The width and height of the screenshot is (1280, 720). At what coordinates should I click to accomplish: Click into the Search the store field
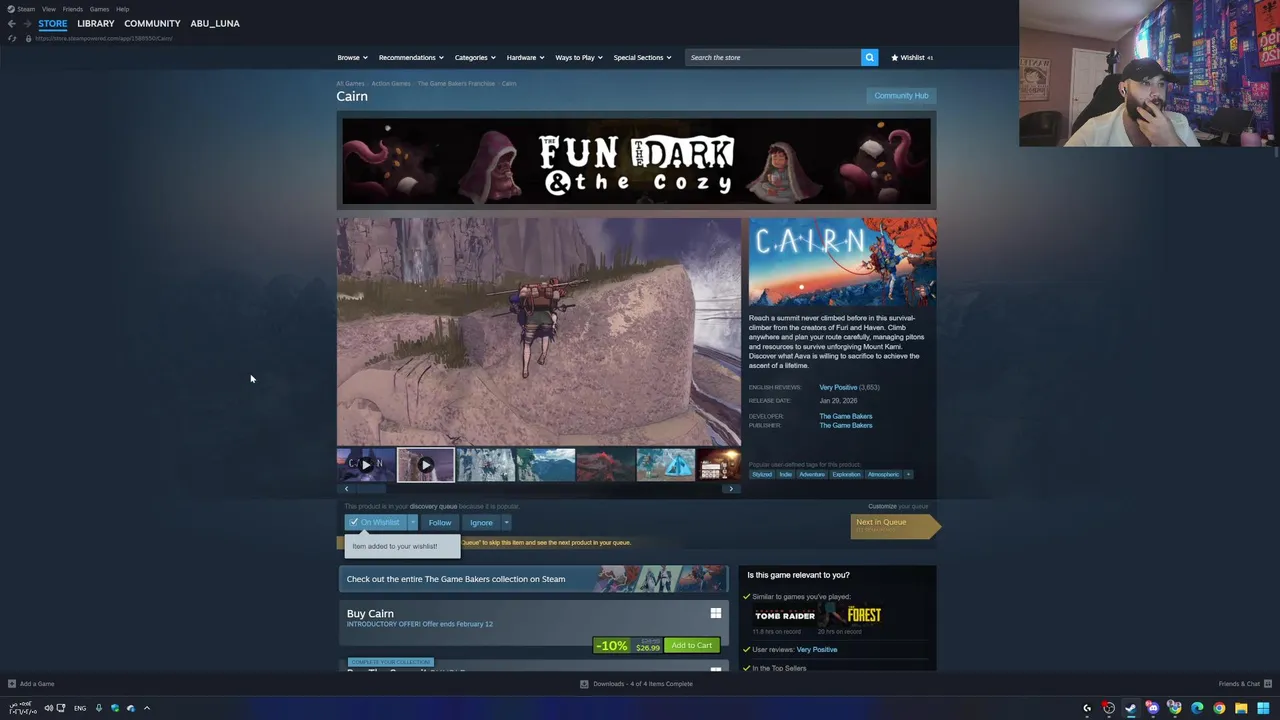tap(773, 57)
